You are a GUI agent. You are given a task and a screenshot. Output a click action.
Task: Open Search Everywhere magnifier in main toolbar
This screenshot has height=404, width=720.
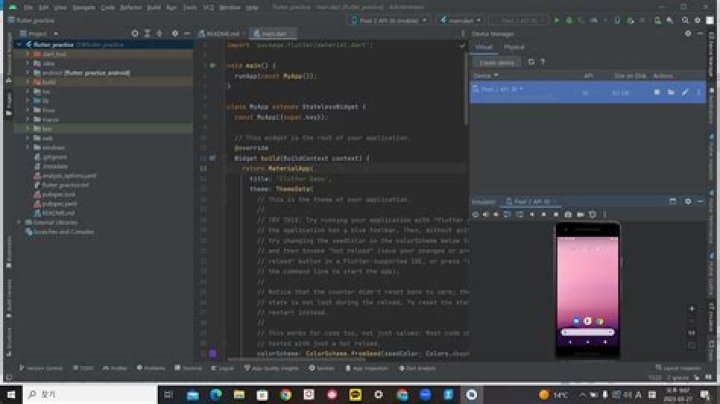click(x=685, y=21)
